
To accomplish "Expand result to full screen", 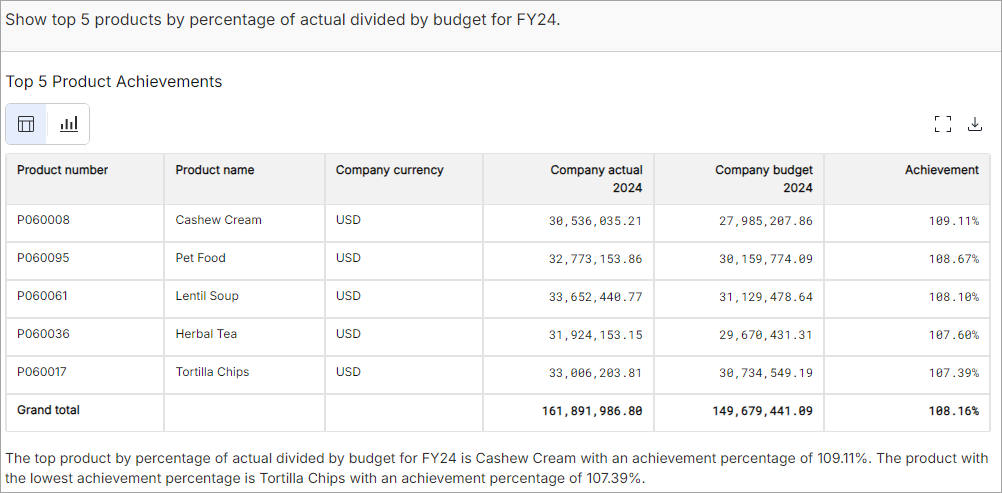I will pos(942,124).
